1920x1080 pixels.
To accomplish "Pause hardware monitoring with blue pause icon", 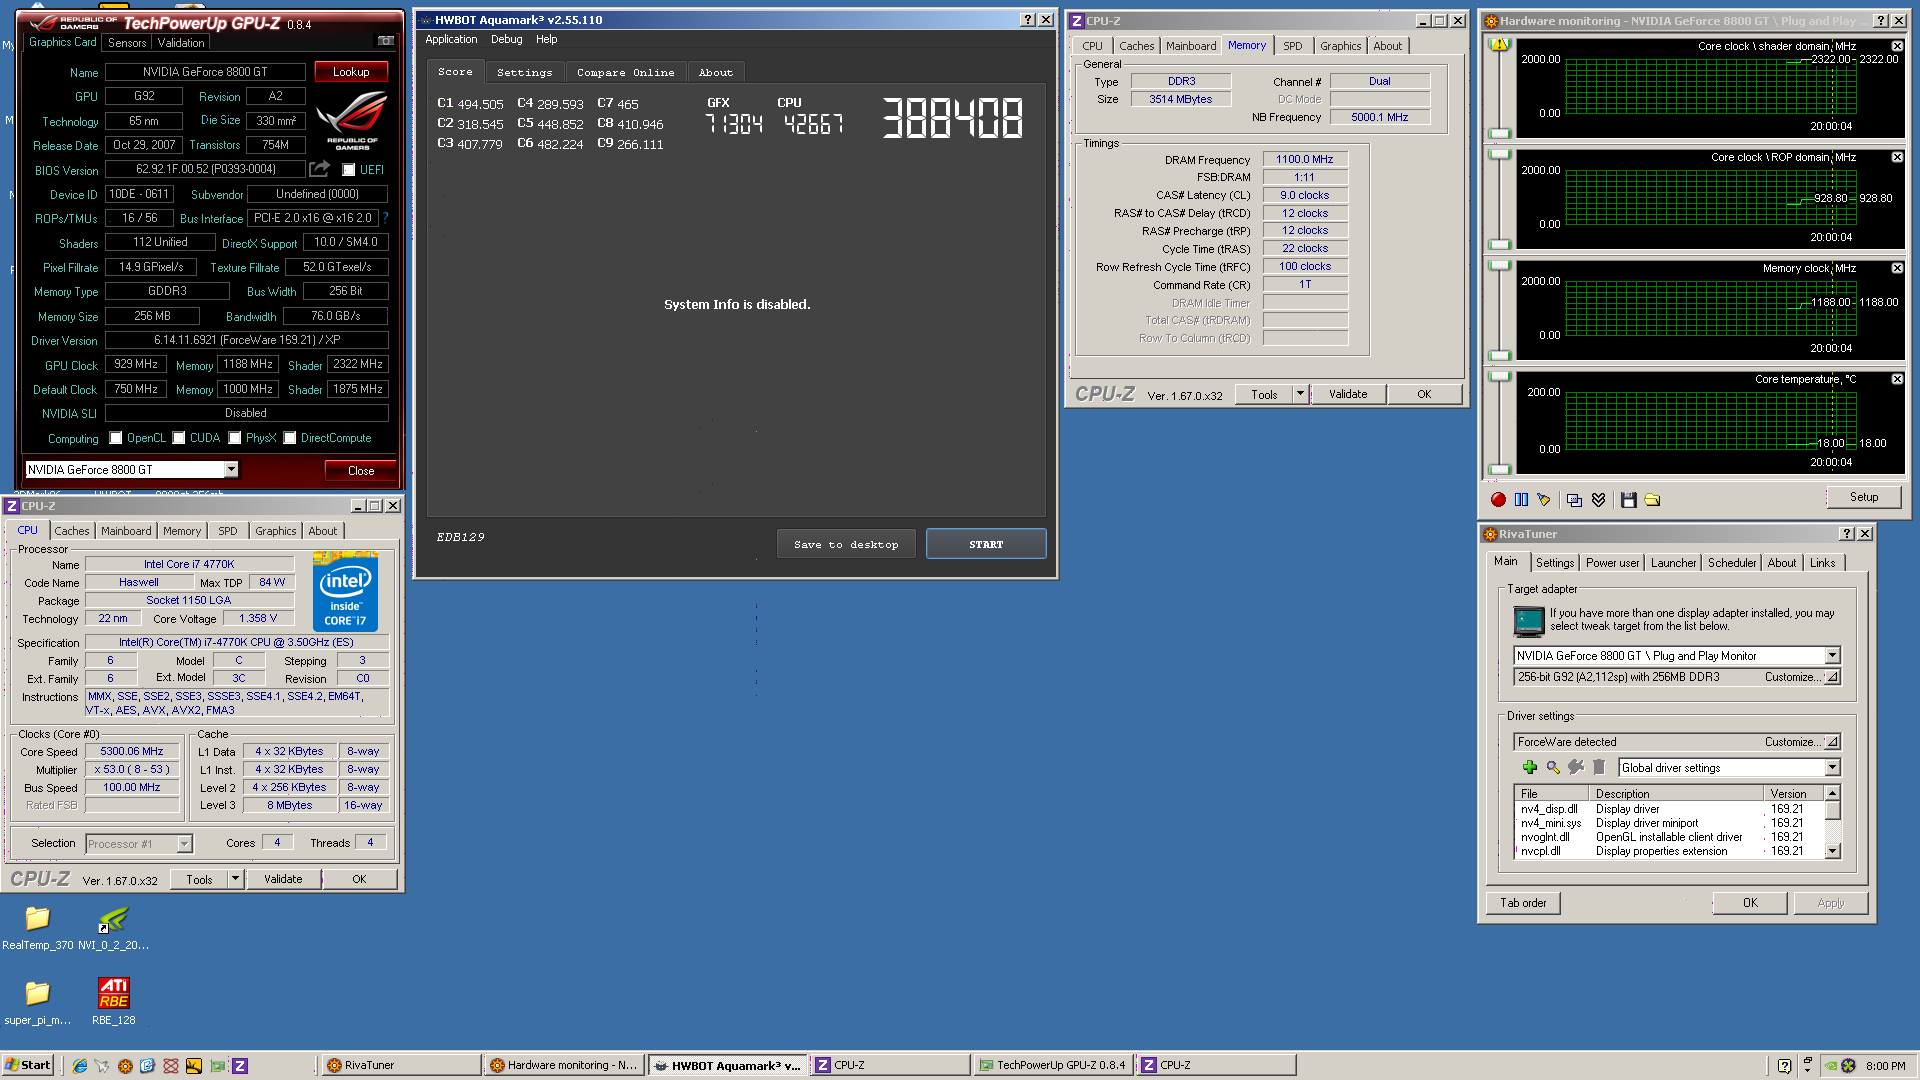I will 1521,500.
